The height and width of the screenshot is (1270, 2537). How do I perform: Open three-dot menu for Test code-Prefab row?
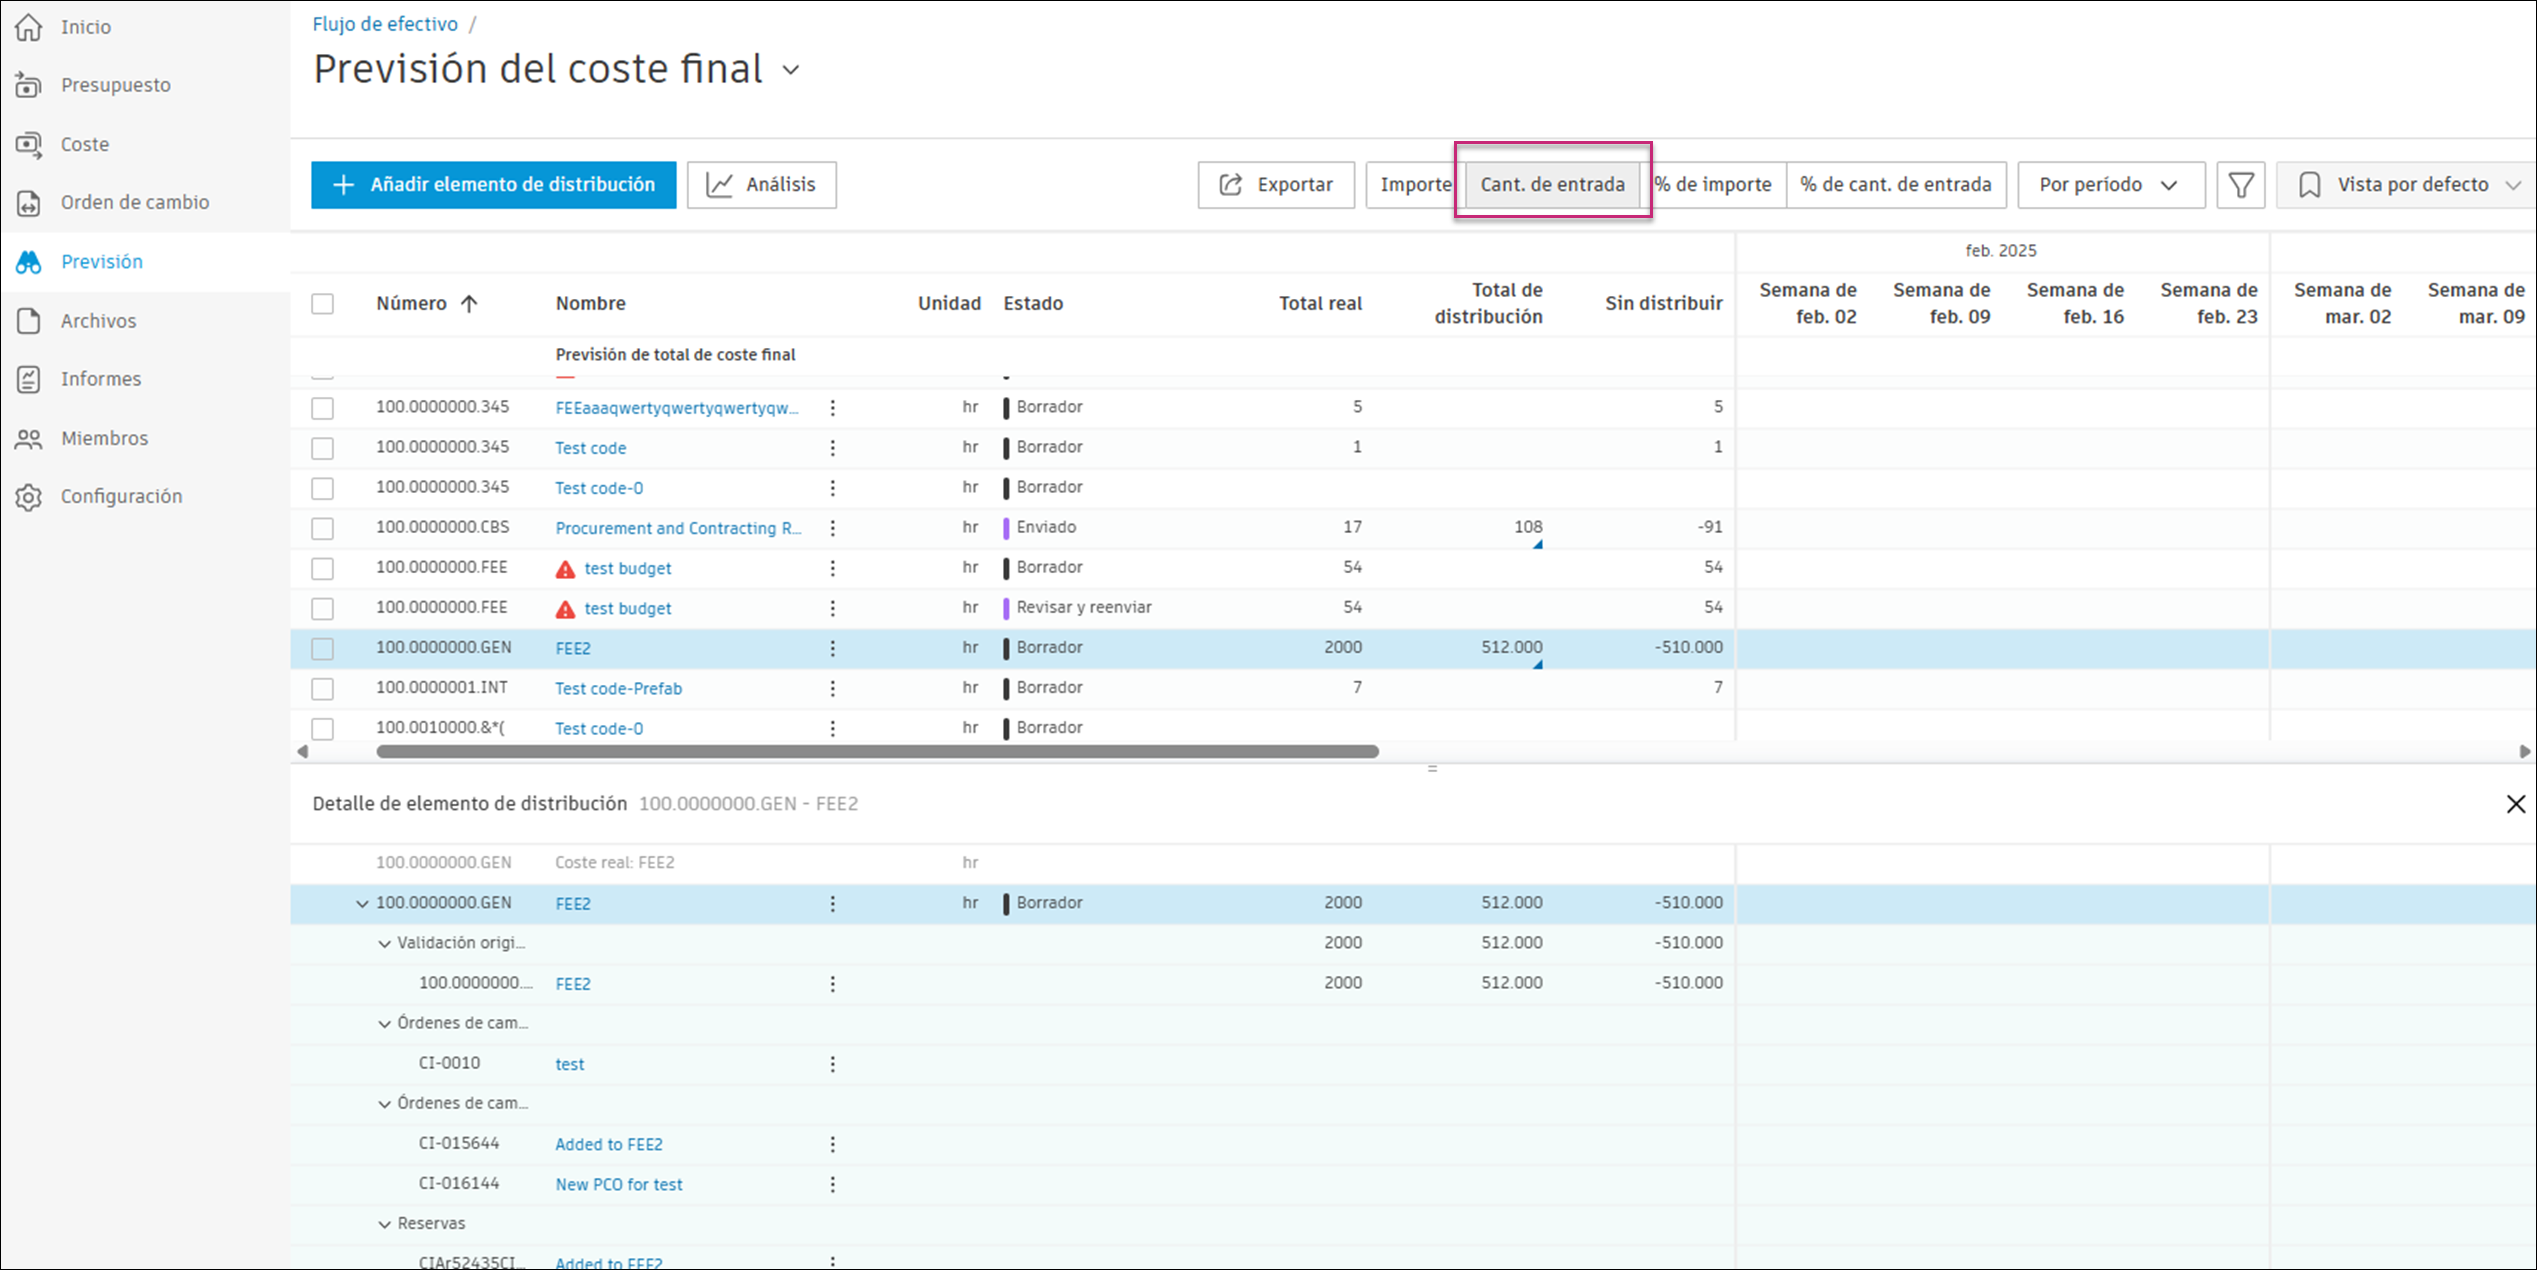832,688
